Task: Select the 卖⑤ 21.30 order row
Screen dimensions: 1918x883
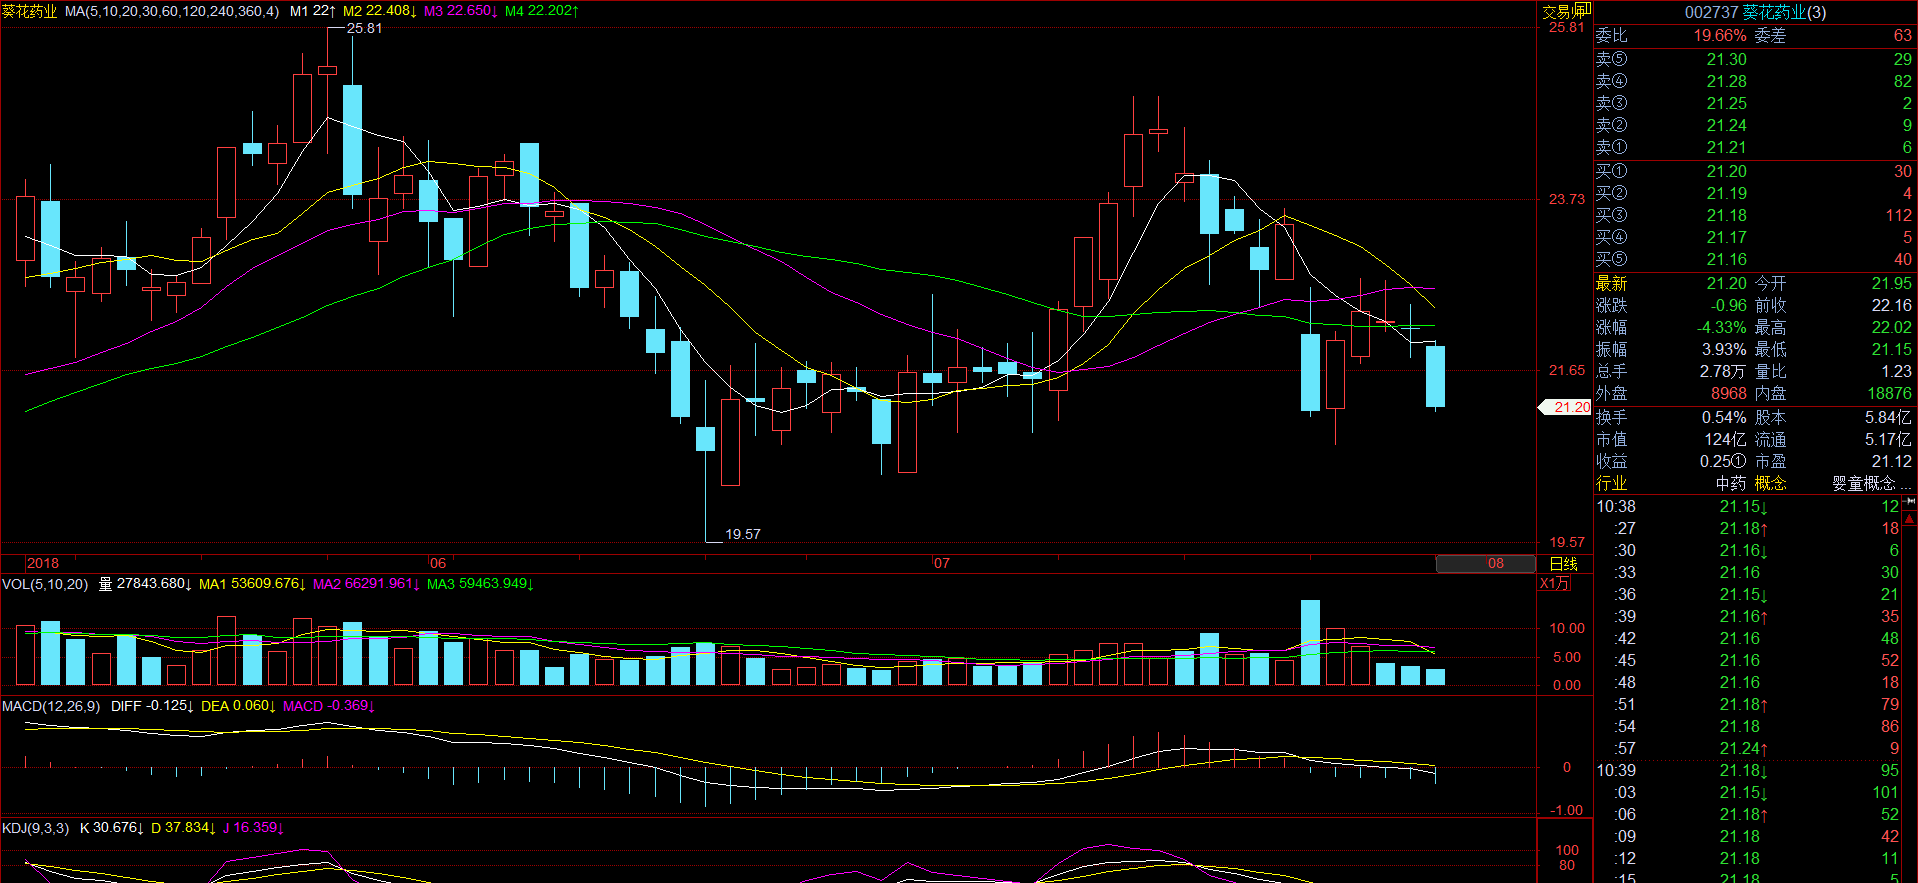Action: tap(1754, 59)
